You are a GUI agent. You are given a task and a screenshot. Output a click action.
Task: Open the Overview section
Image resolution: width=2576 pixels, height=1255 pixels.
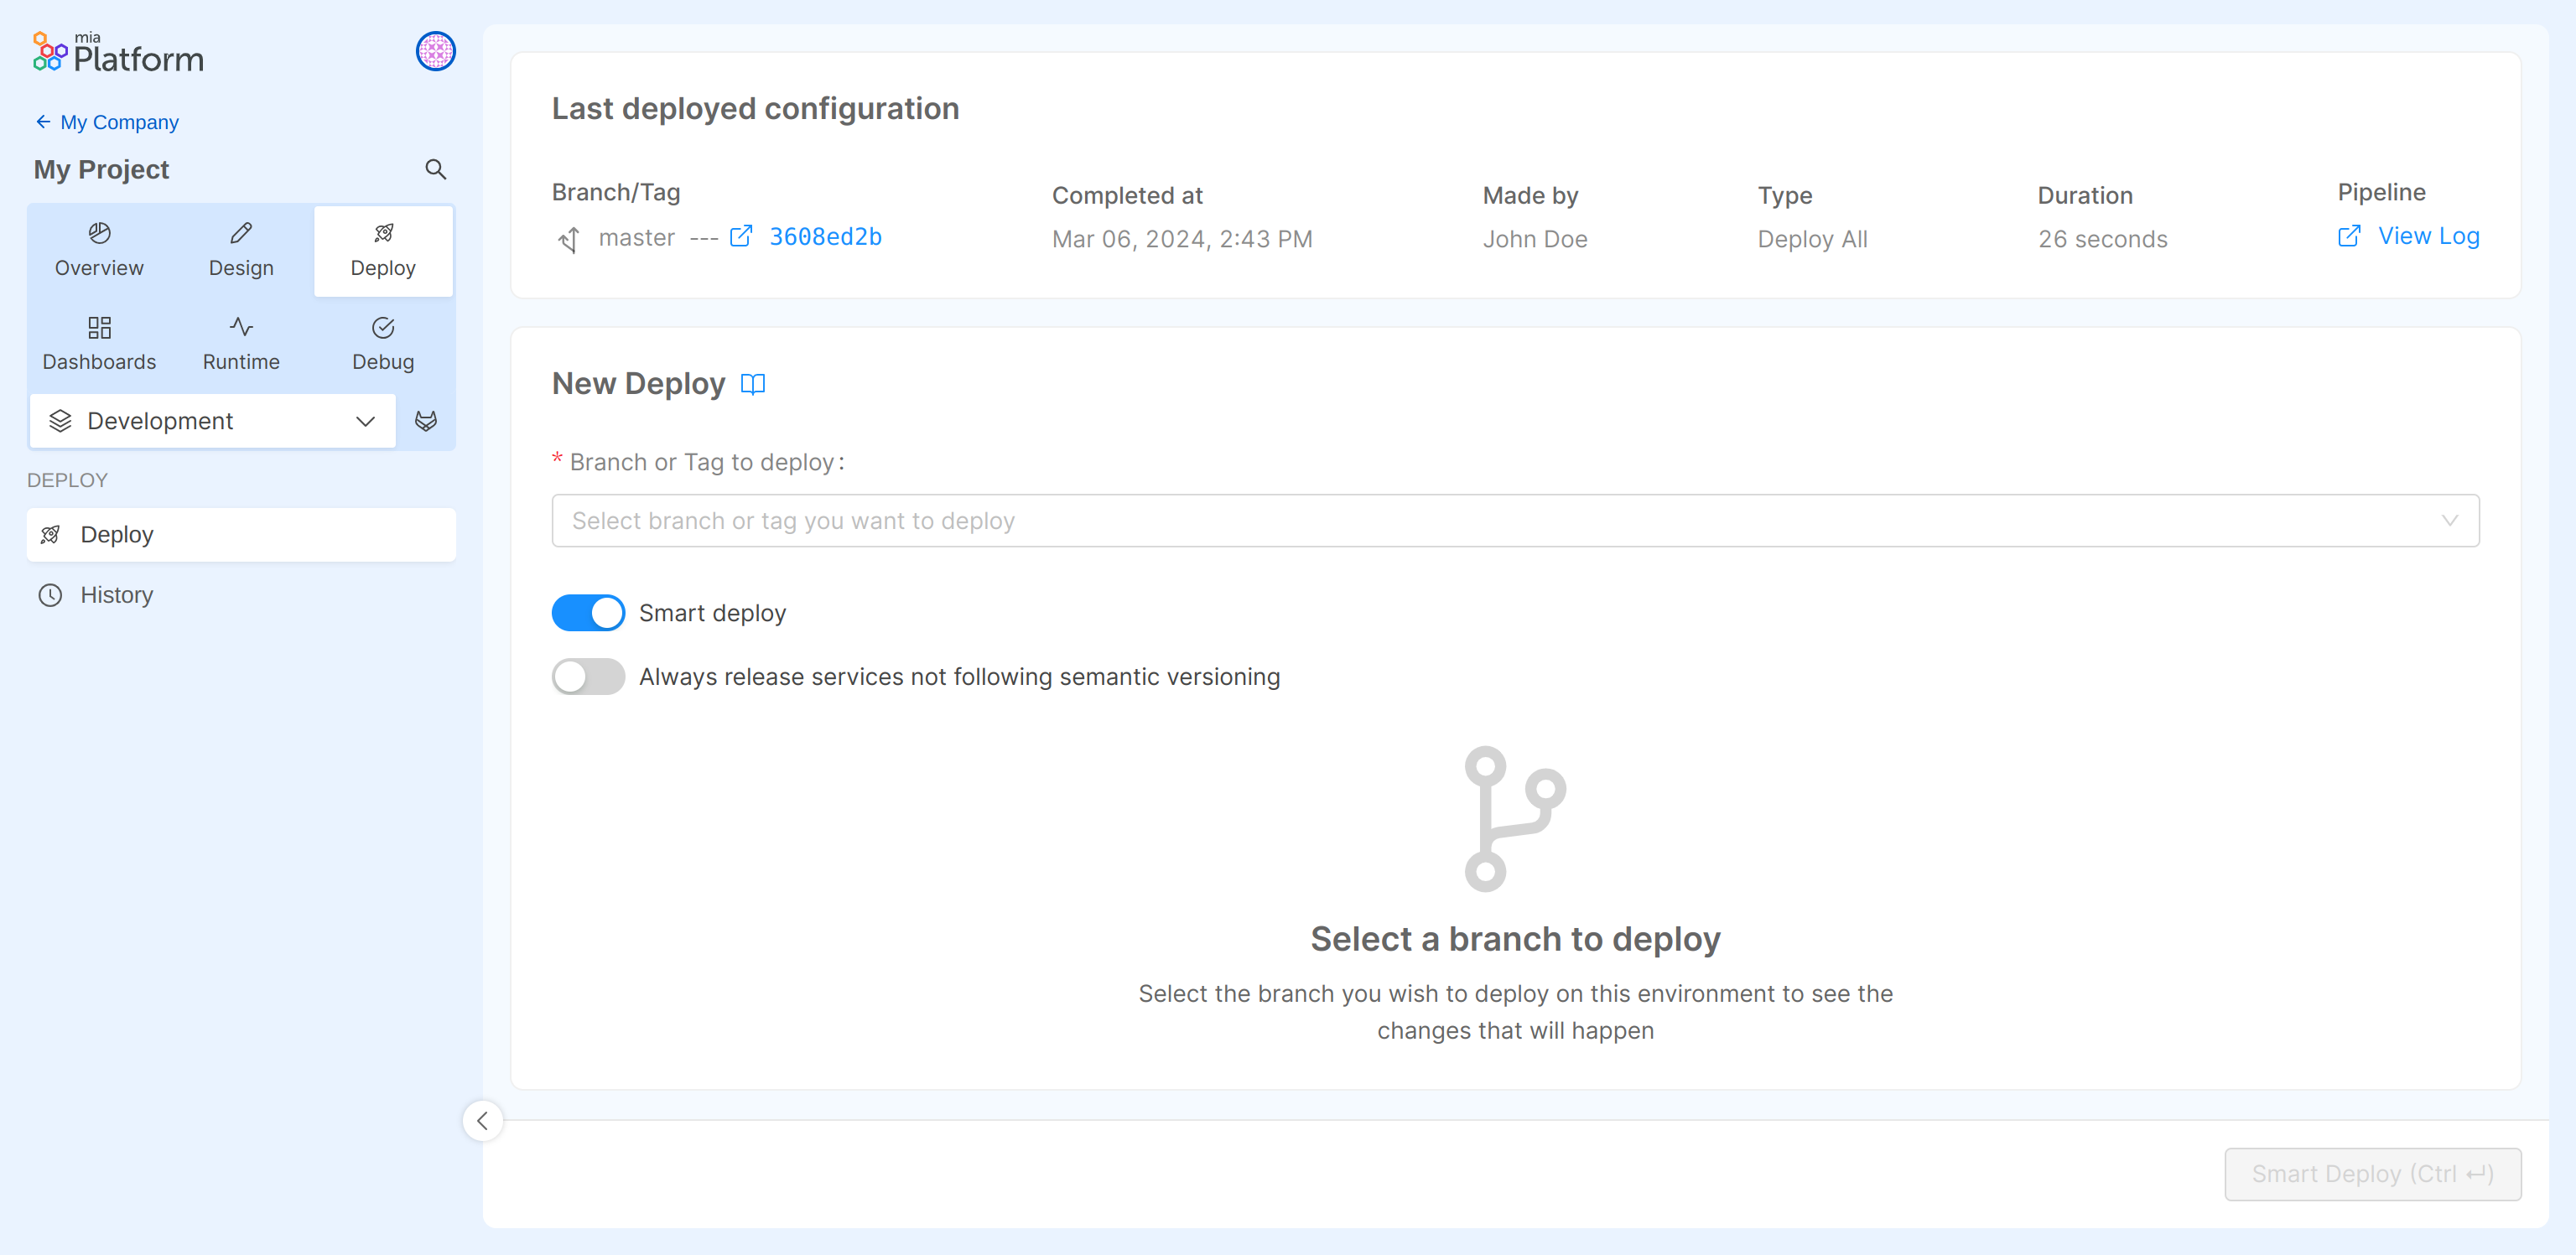(x=99, y=250)
